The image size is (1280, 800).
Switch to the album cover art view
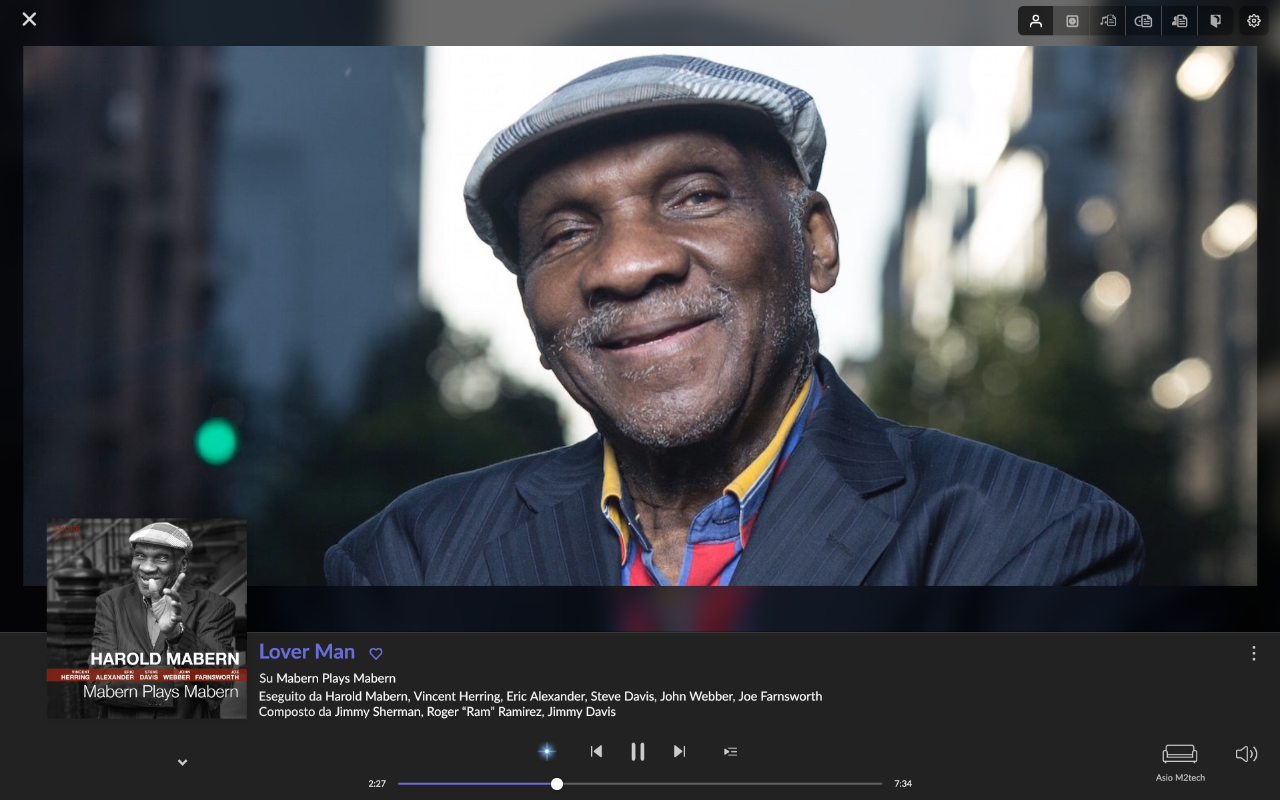click(1072, 21)
